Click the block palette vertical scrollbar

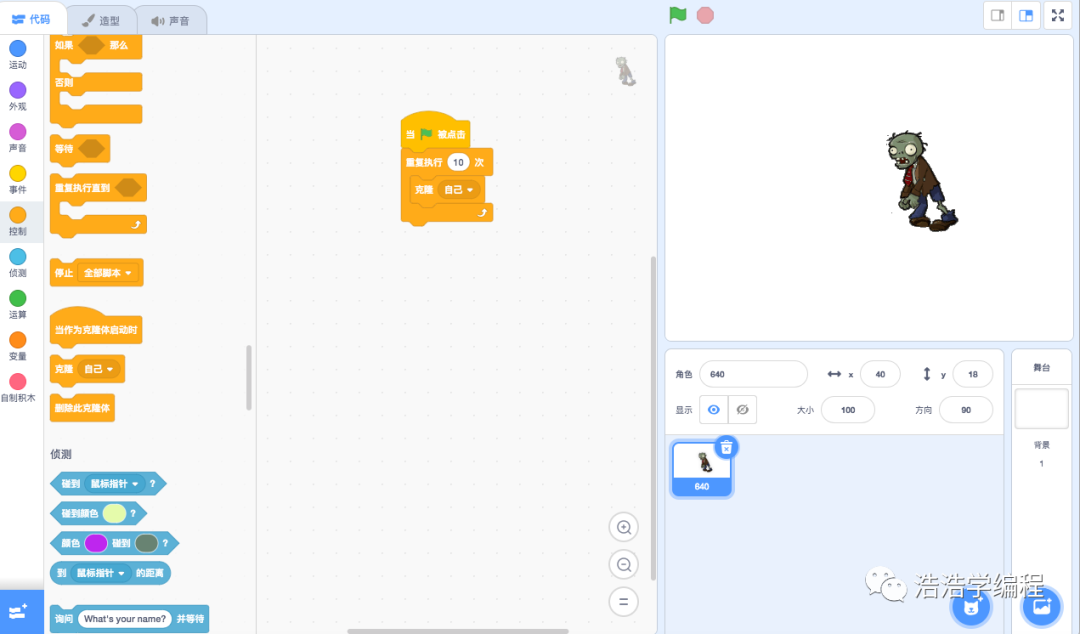[249, 378]
